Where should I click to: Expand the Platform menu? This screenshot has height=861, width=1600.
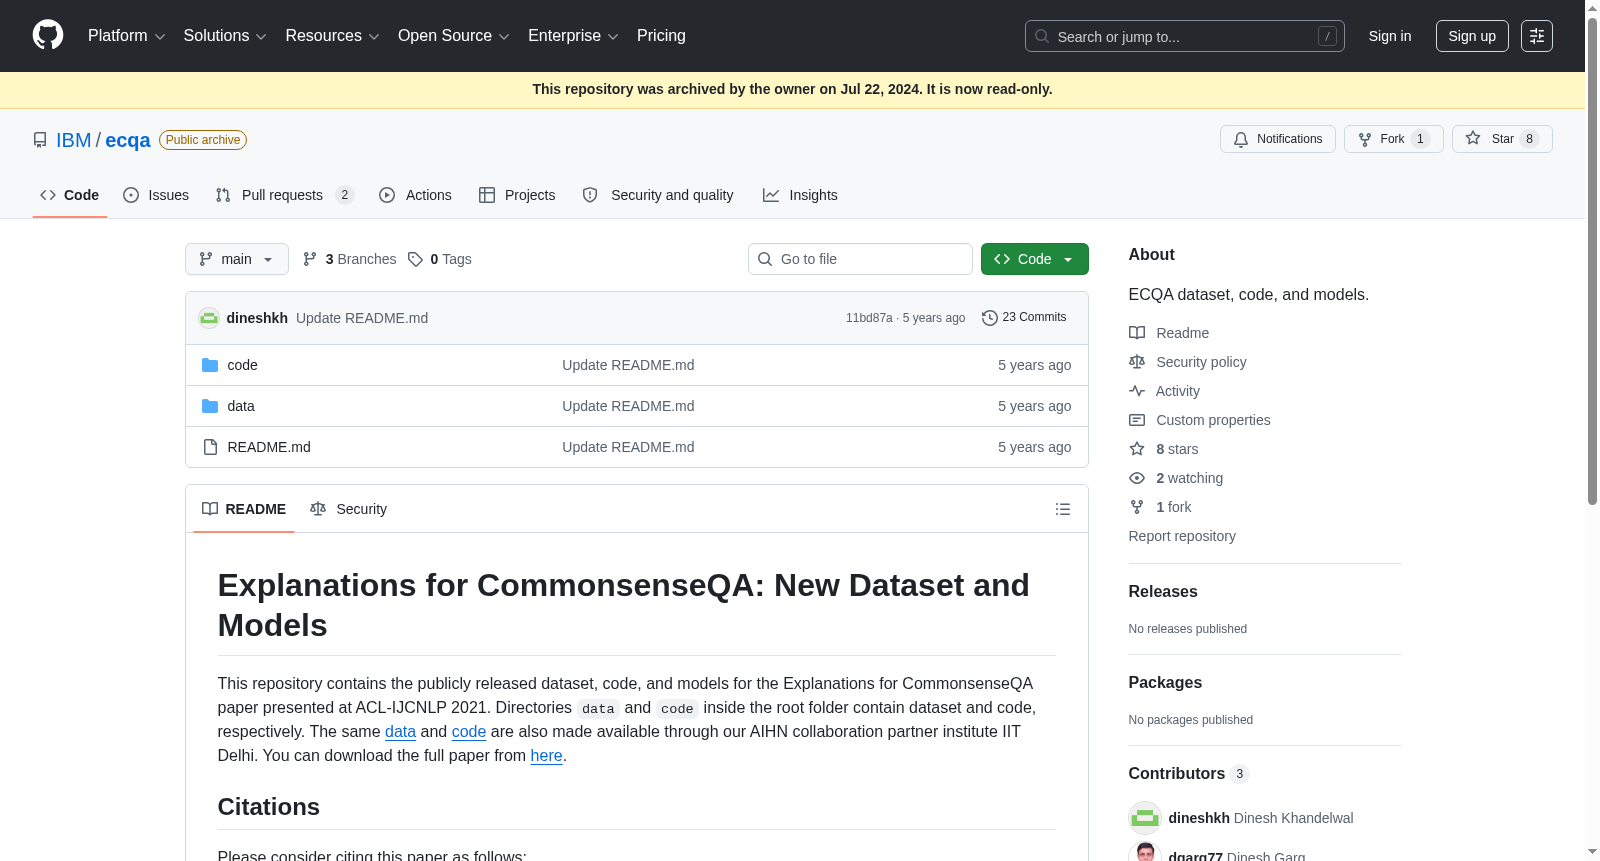click(127, 36)
